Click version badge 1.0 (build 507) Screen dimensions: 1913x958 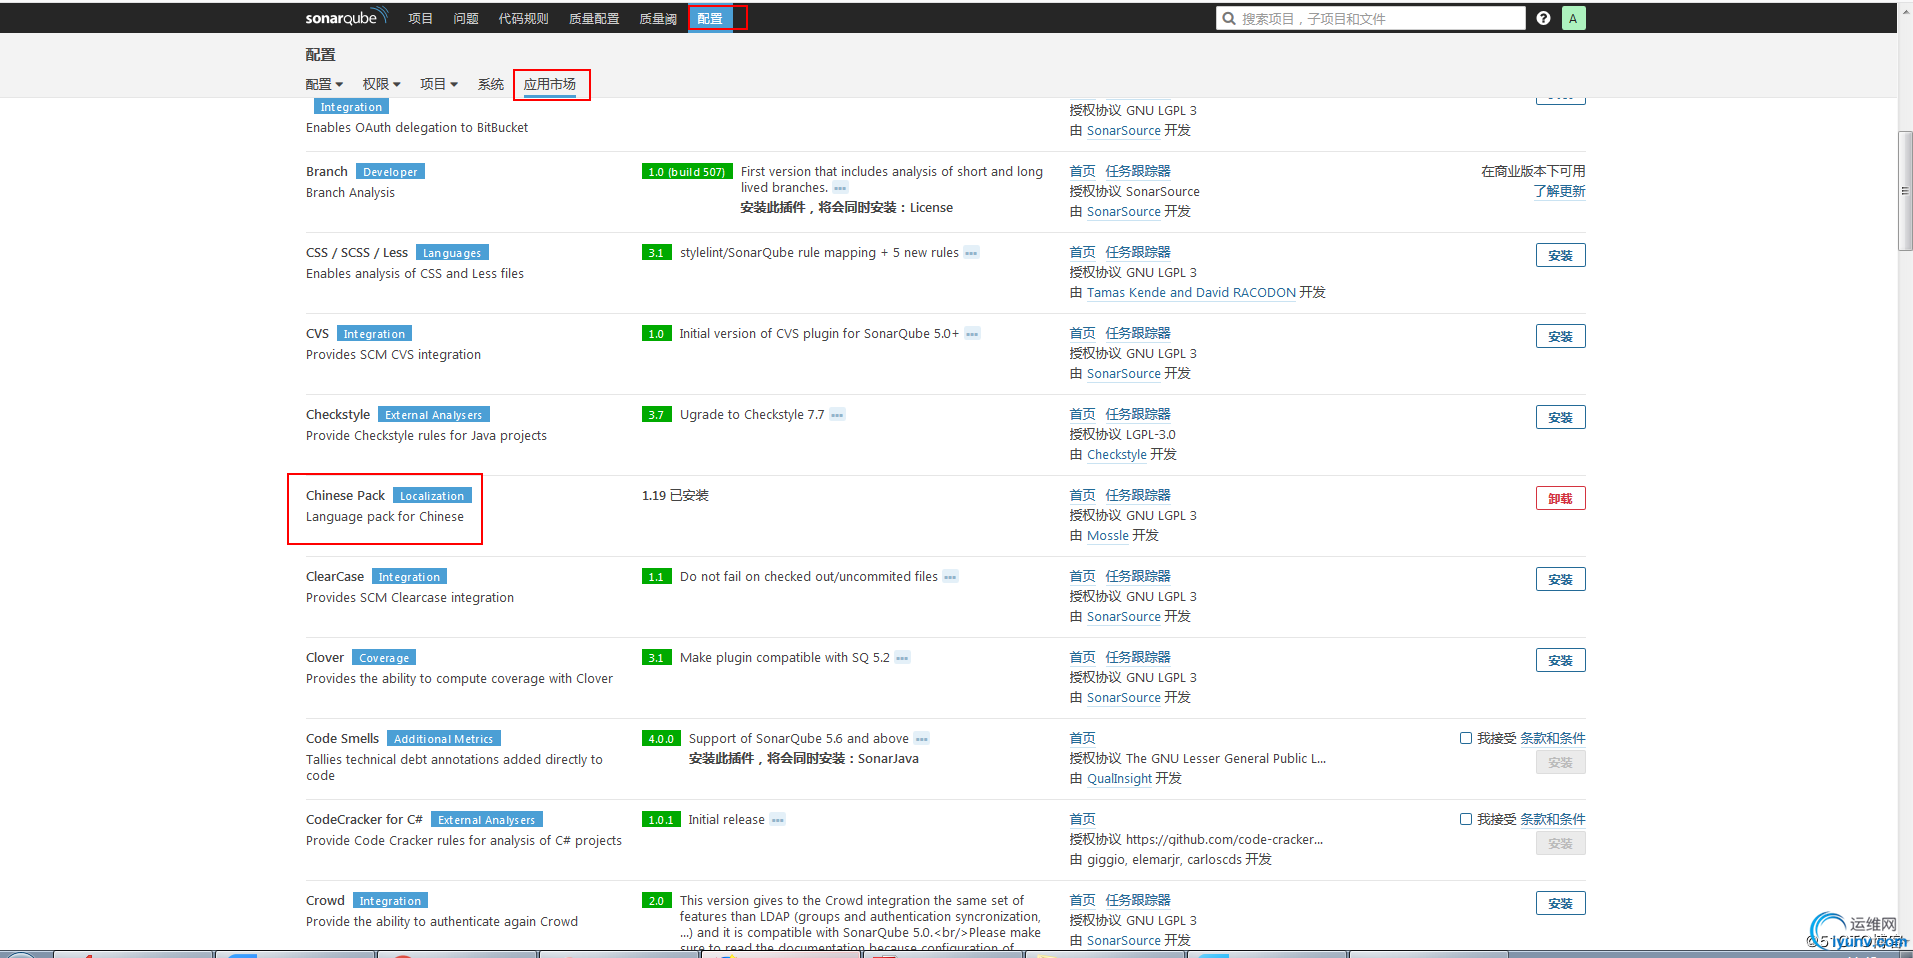(x=687, y=171)
